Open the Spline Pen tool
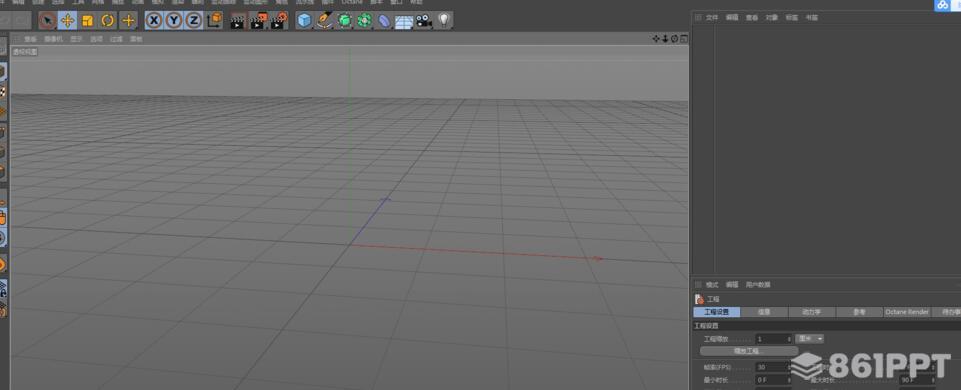Screen dimensions: 961x390 [x=325, y=21]
